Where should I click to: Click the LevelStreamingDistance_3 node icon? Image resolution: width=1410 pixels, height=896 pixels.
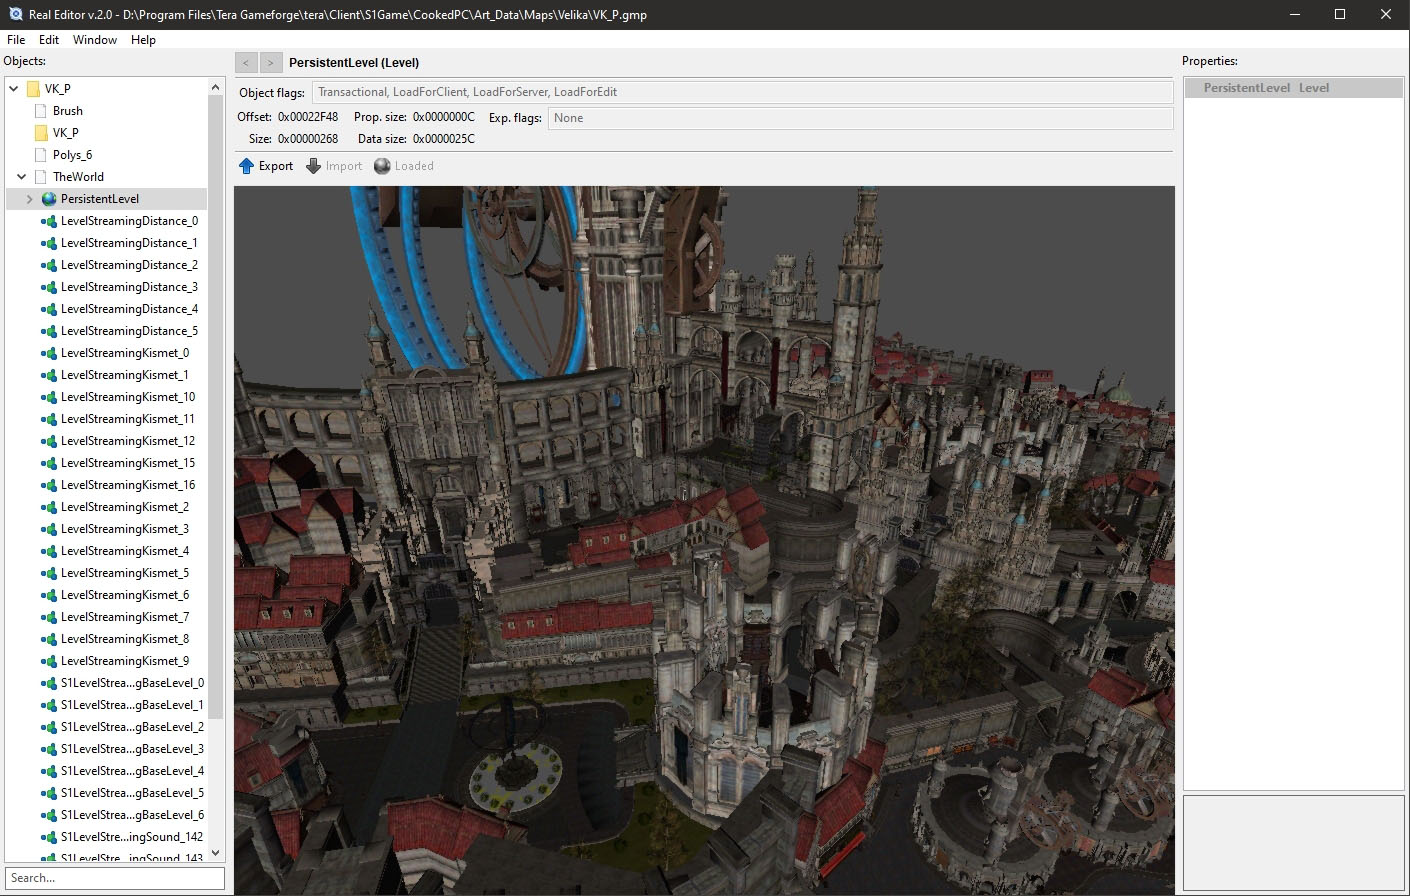49,287
